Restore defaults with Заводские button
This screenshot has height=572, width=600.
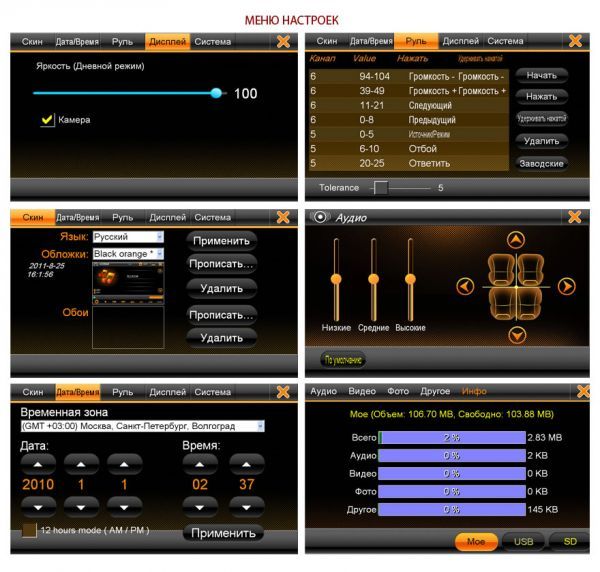point(541,163)
